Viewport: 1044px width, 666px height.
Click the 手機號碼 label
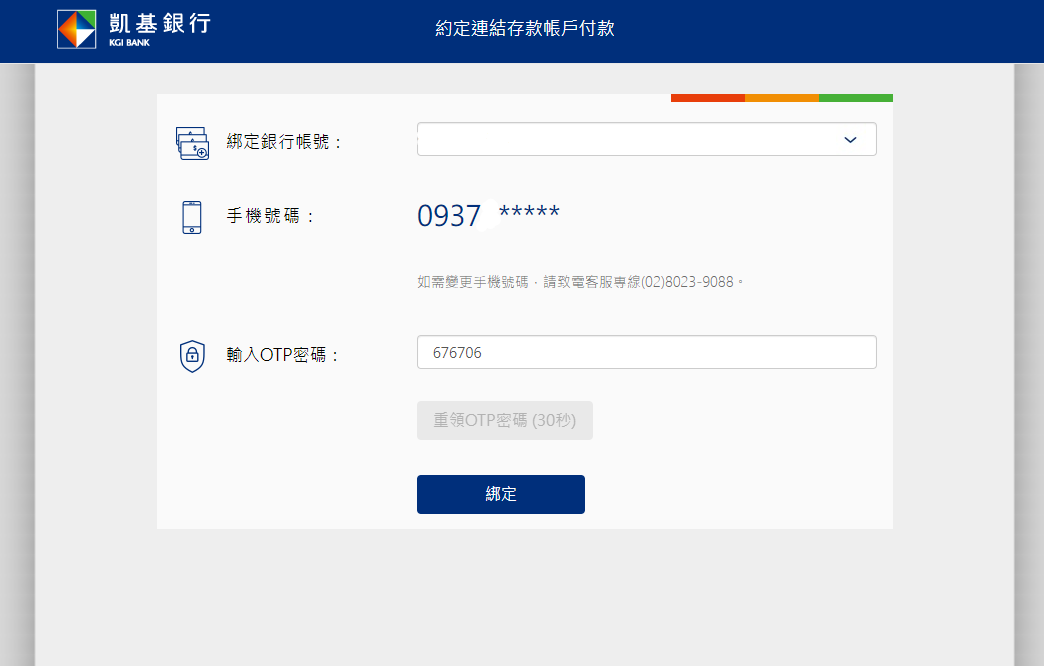[x=270, y=216]
